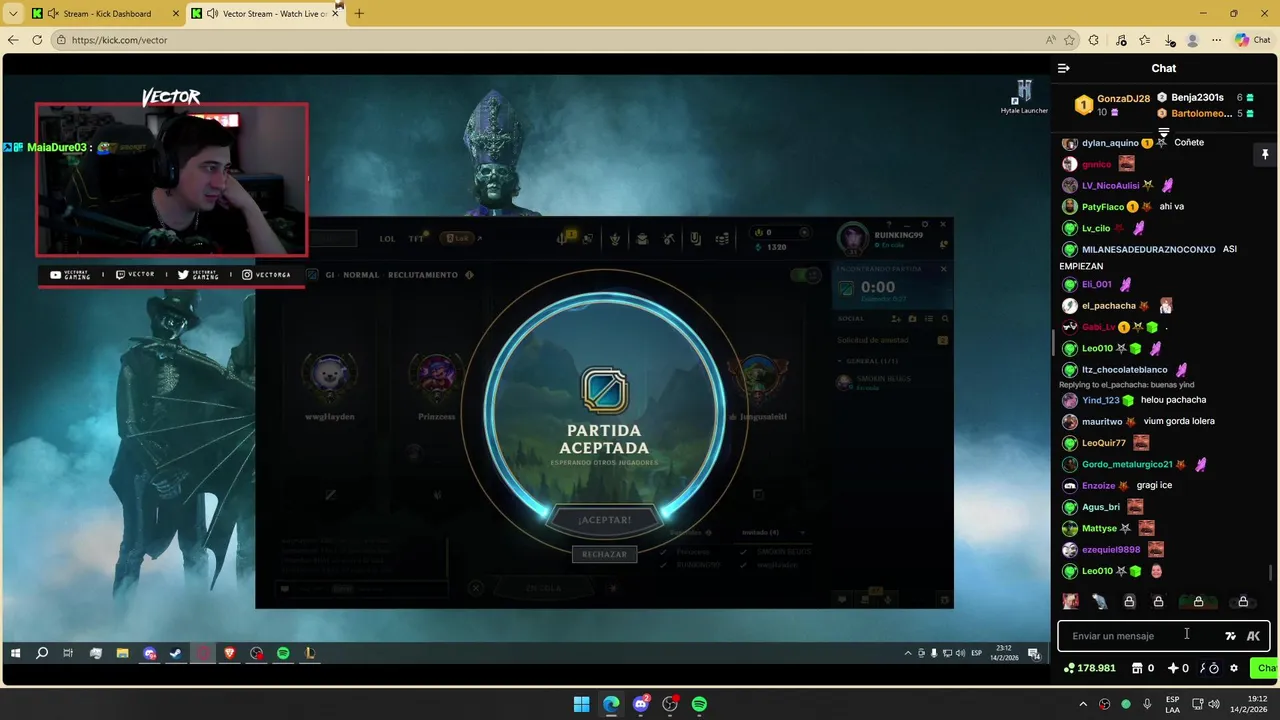Open Windows Start menu on host taskbar

point(581,704)
